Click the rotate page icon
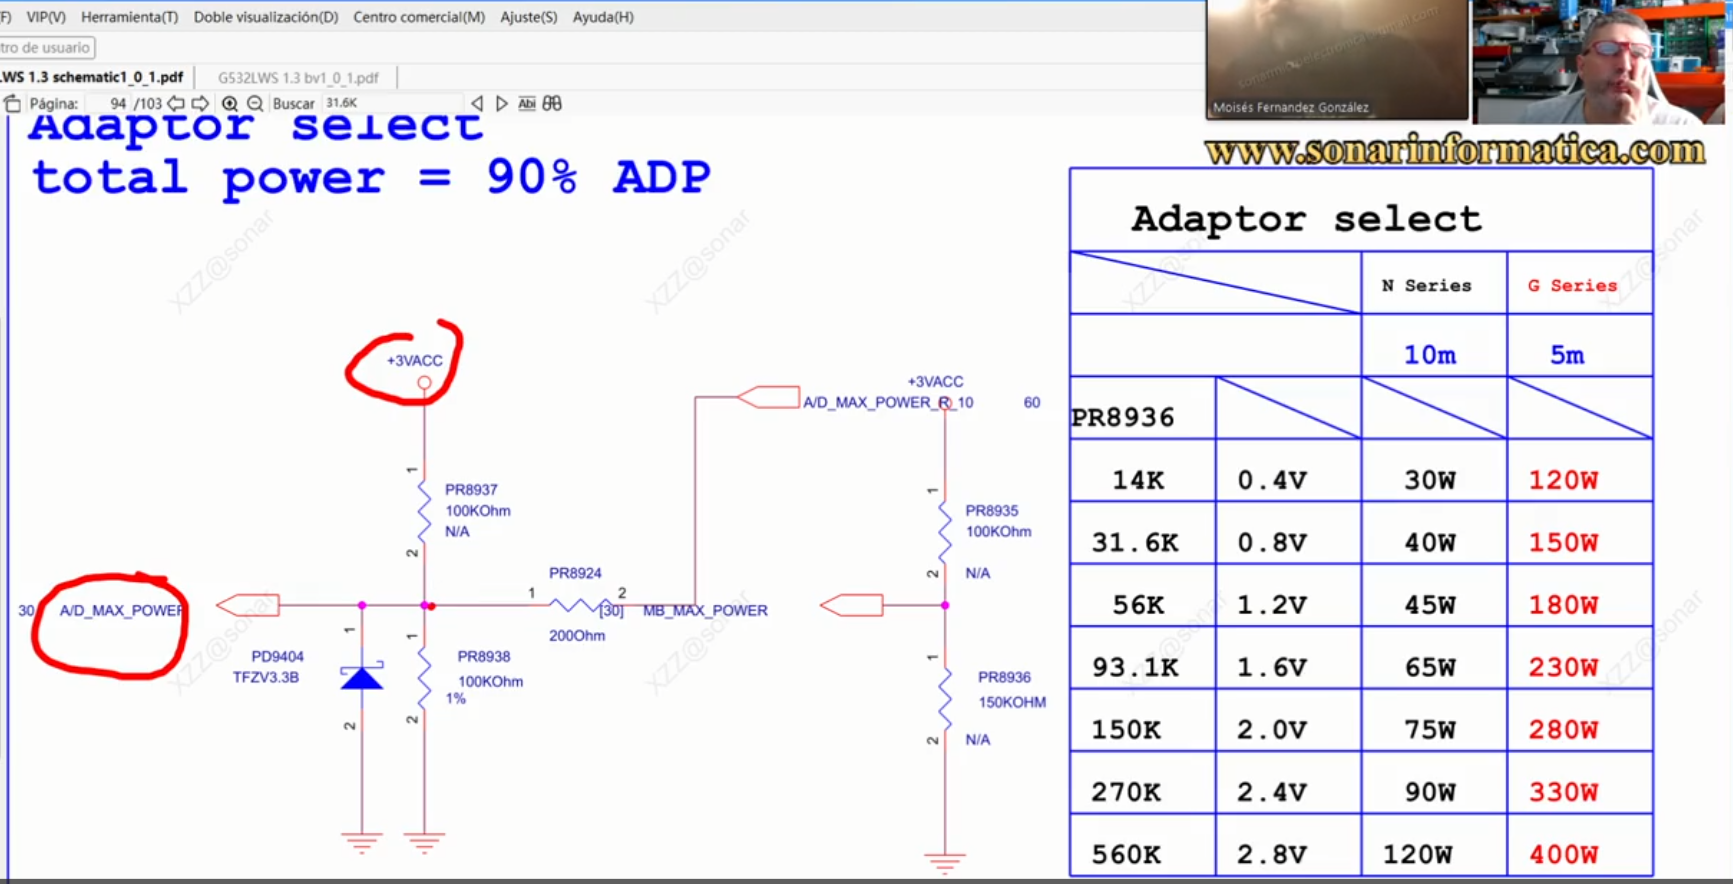1733x884 pixels. [x=12, y=104]
